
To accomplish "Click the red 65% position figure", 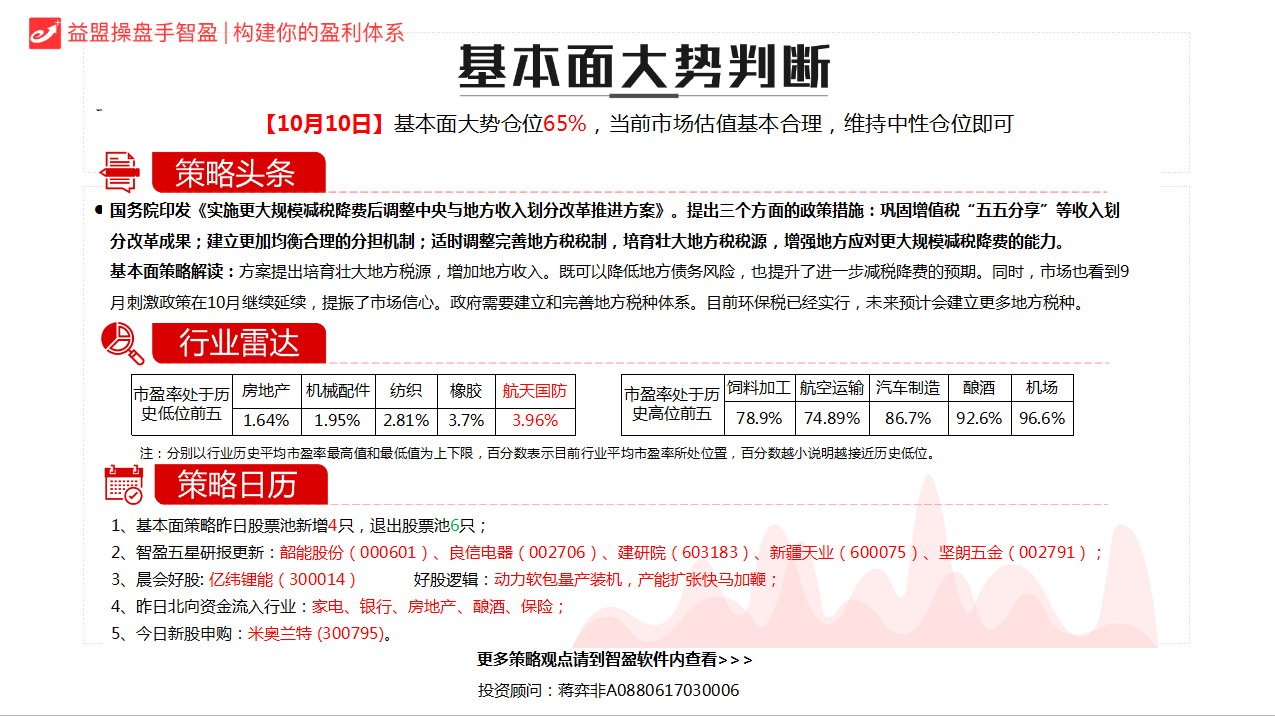I will (565, 124).
